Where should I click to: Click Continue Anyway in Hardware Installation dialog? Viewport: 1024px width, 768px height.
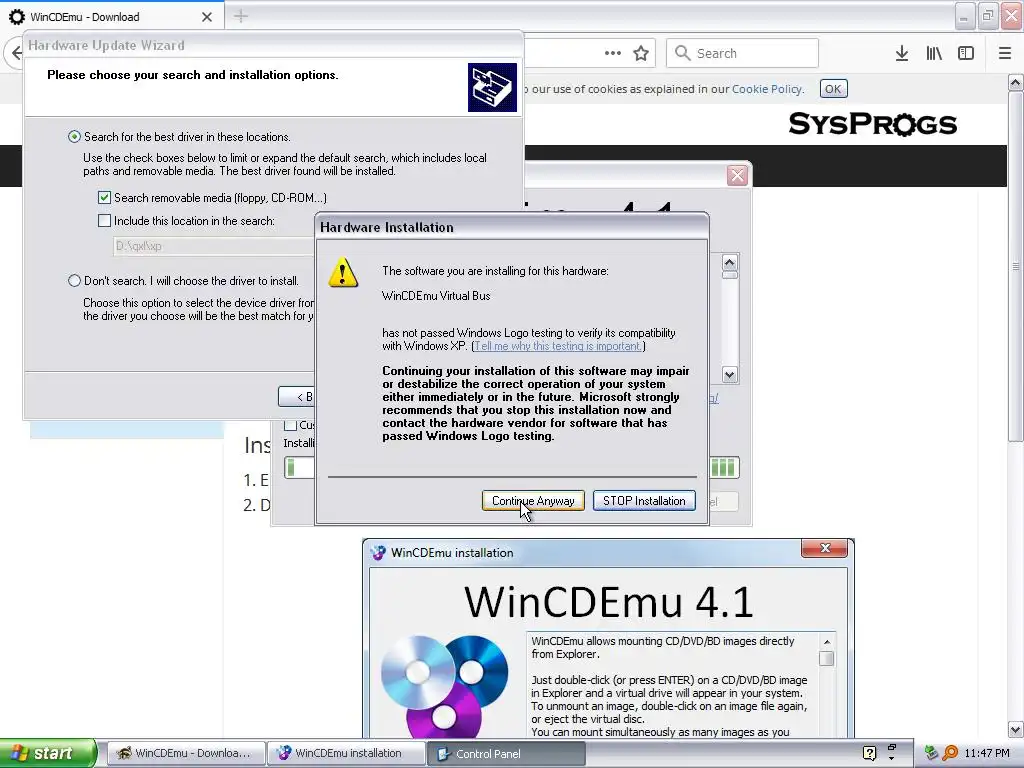click(x=533, y=501)
